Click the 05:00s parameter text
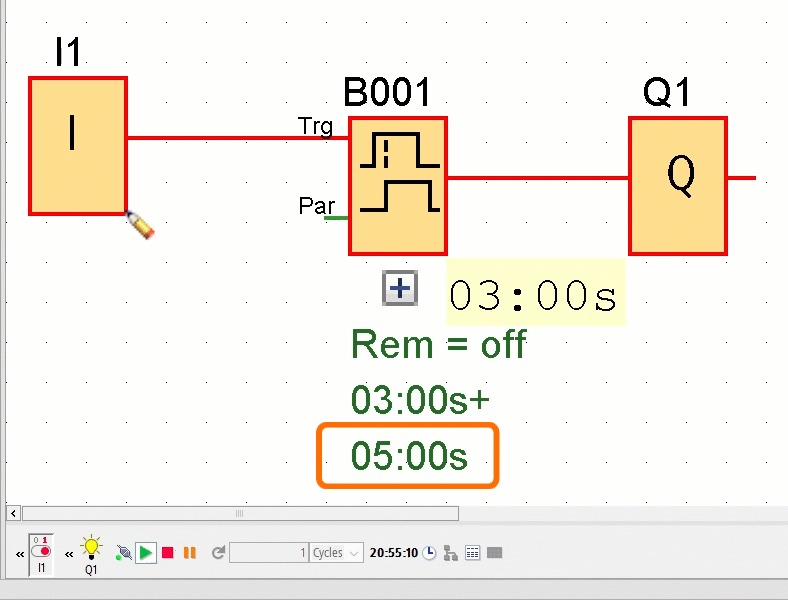 click(409, 455)
